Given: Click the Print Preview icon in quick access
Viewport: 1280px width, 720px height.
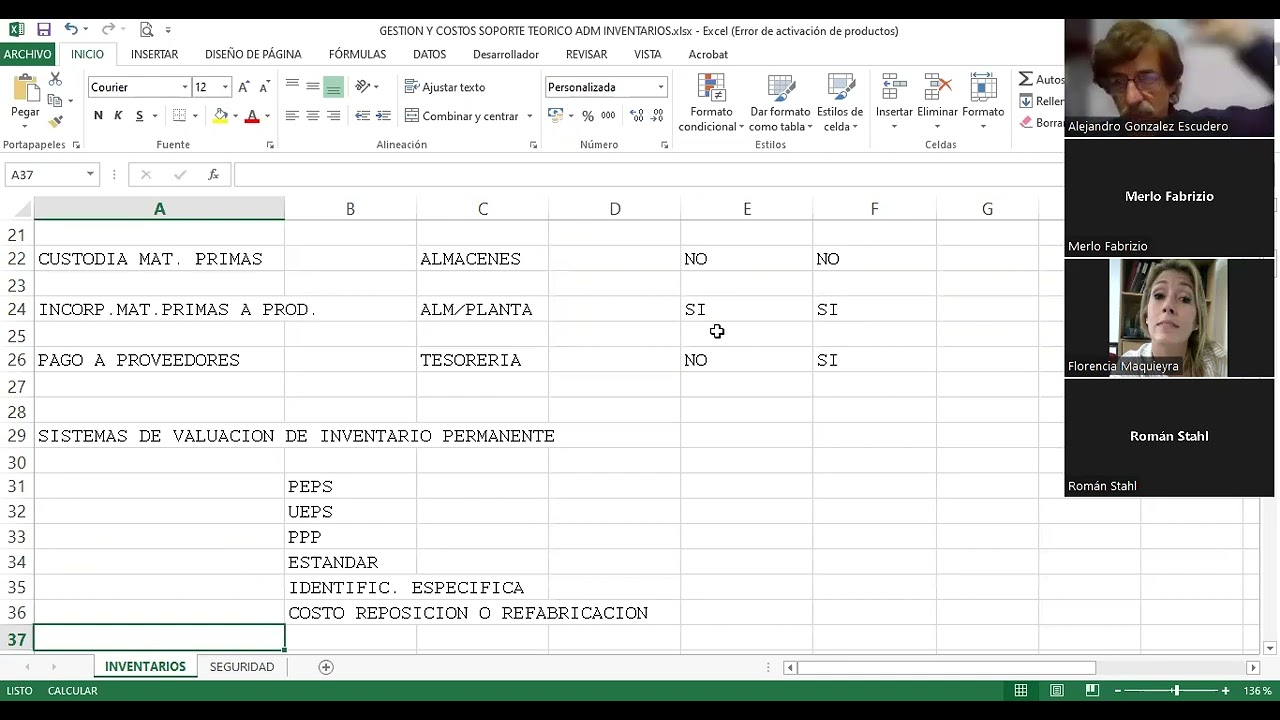Looking at the screenshot, I should point(147,30).
